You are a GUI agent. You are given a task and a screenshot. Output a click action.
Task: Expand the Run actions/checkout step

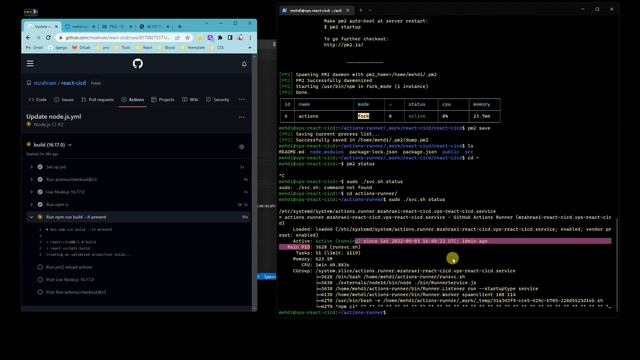(139, 180)
